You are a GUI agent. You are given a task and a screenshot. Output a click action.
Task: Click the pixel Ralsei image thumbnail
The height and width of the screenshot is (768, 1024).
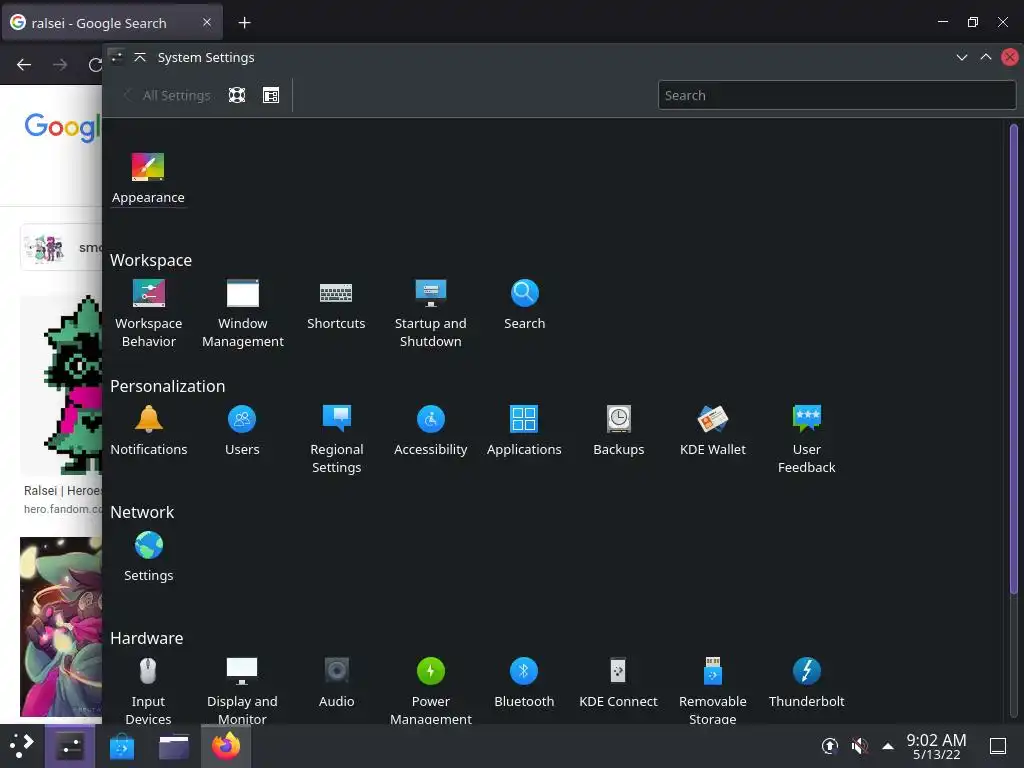[x=61, y=385]
